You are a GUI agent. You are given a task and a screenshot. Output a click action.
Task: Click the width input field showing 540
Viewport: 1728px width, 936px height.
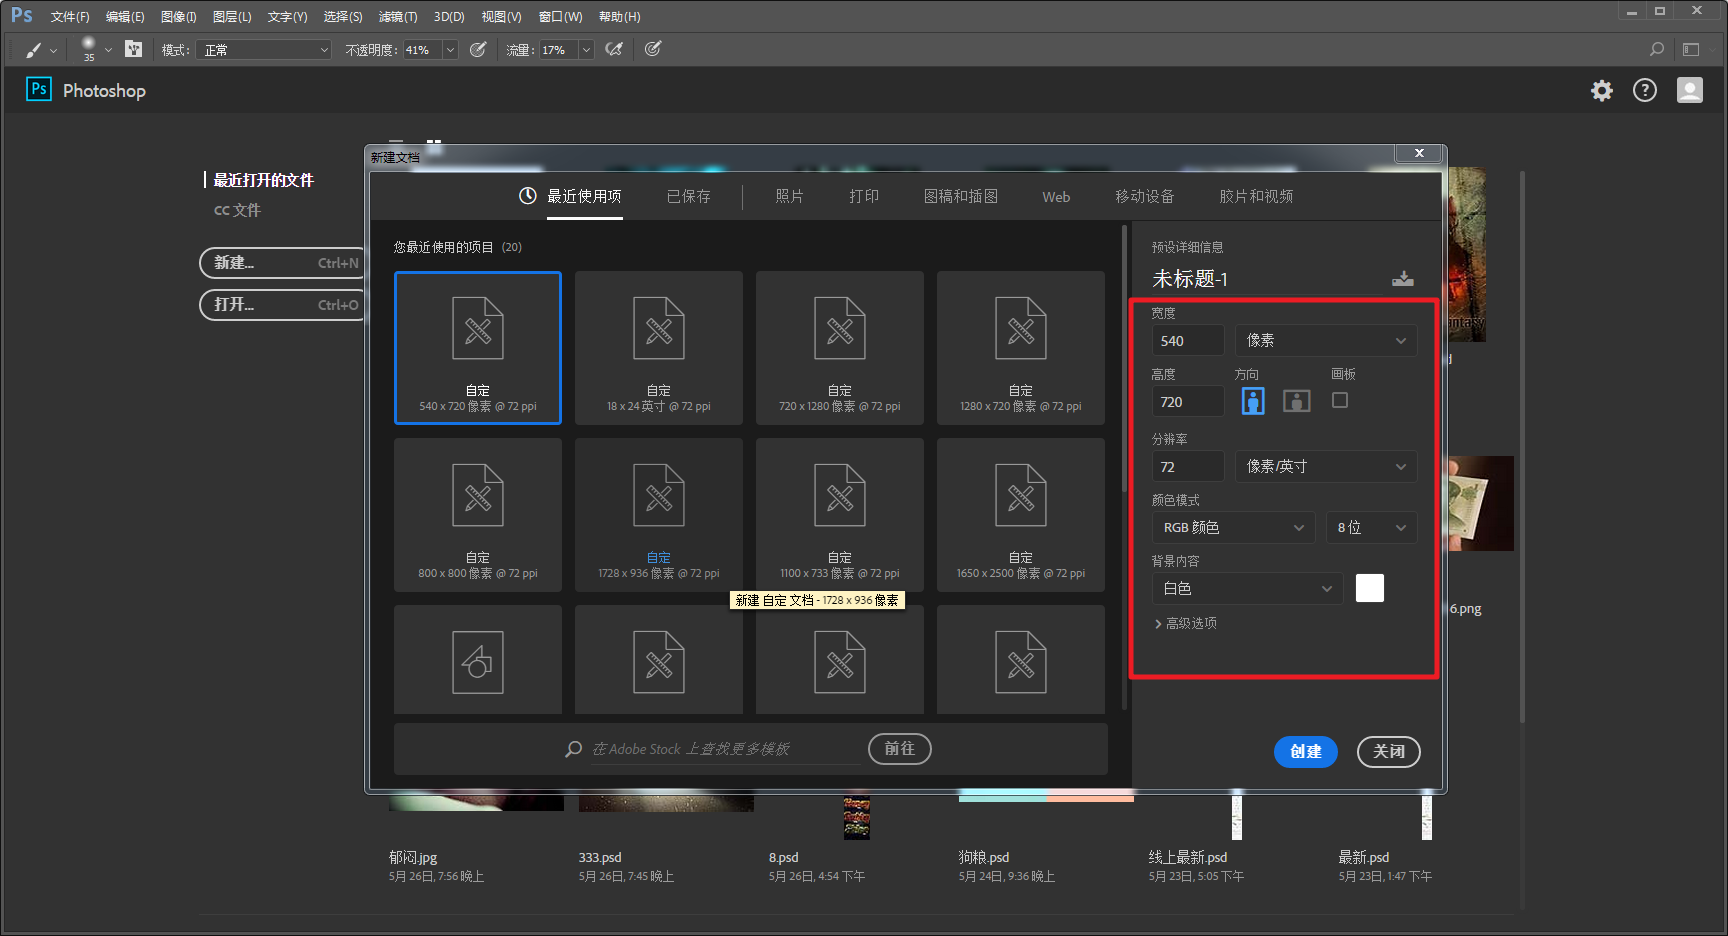[x=1188, y=341]
